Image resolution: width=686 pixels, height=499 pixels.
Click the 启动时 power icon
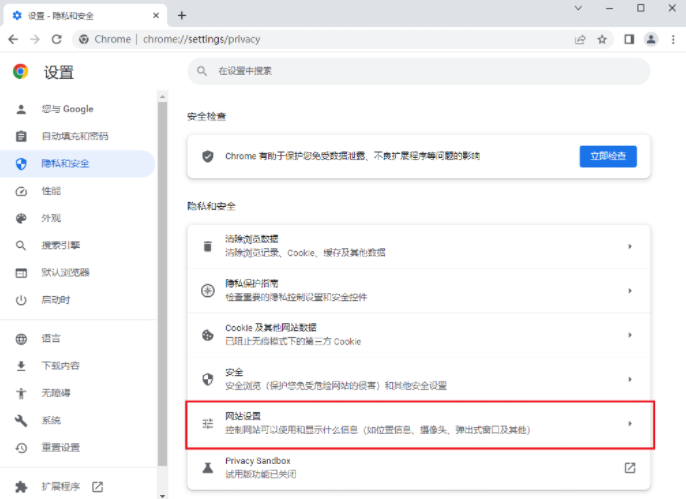tap(21, 300)
